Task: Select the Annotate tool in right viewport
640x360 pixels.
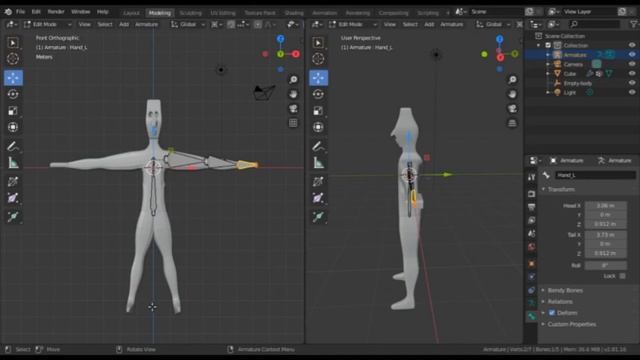Action: (x=318, y=146)
